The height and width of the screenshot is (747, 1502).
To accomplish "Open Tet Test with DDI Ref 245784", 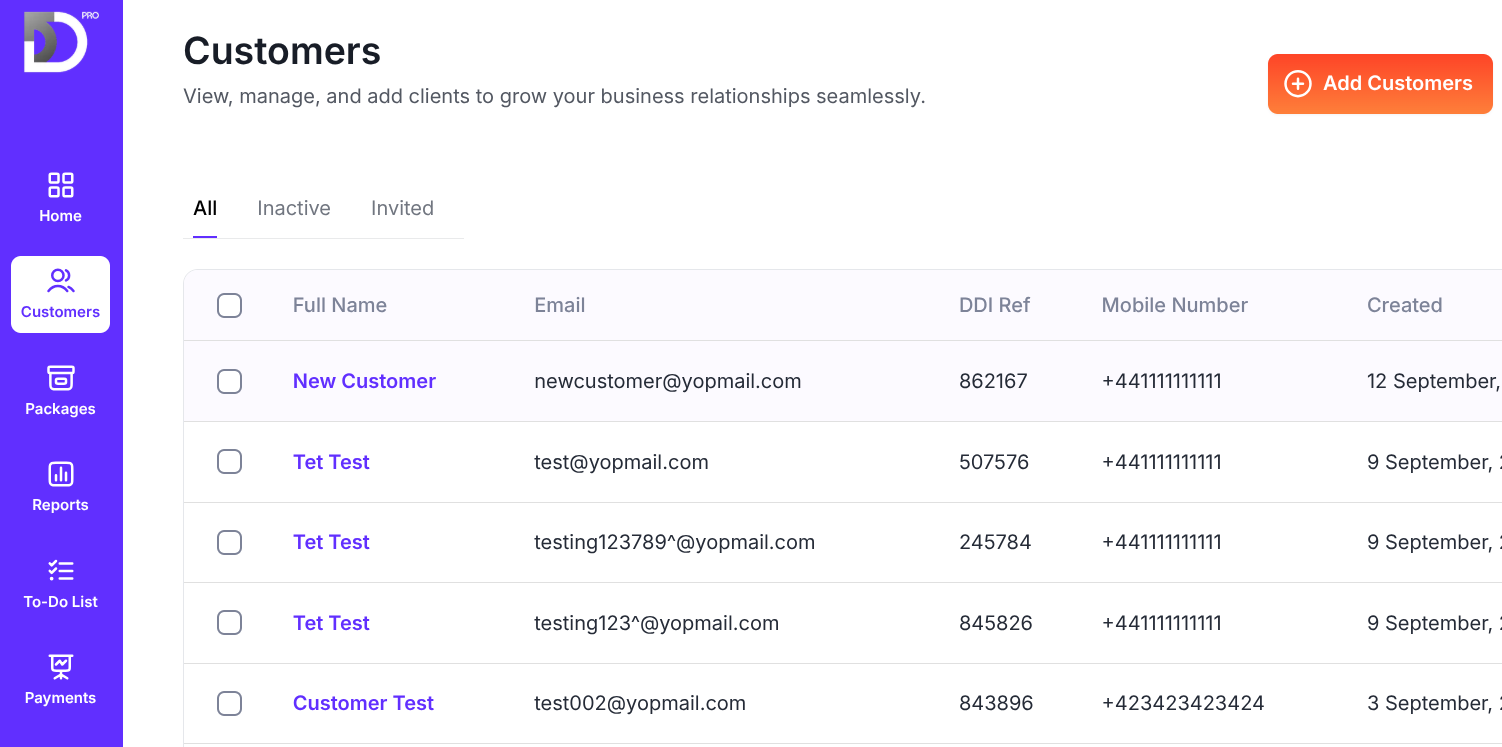I will click(x=331, y=542).
